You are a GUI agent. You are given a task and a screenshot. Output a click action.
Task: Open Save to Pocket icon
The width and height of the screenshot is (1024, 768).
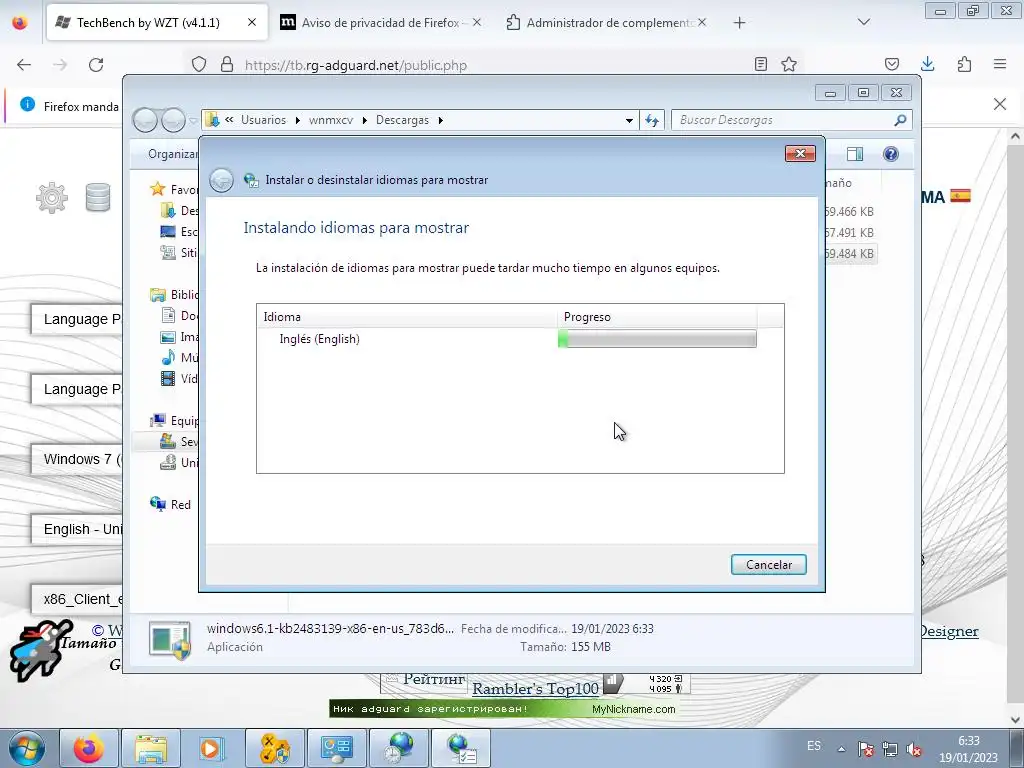pos(892,64)
